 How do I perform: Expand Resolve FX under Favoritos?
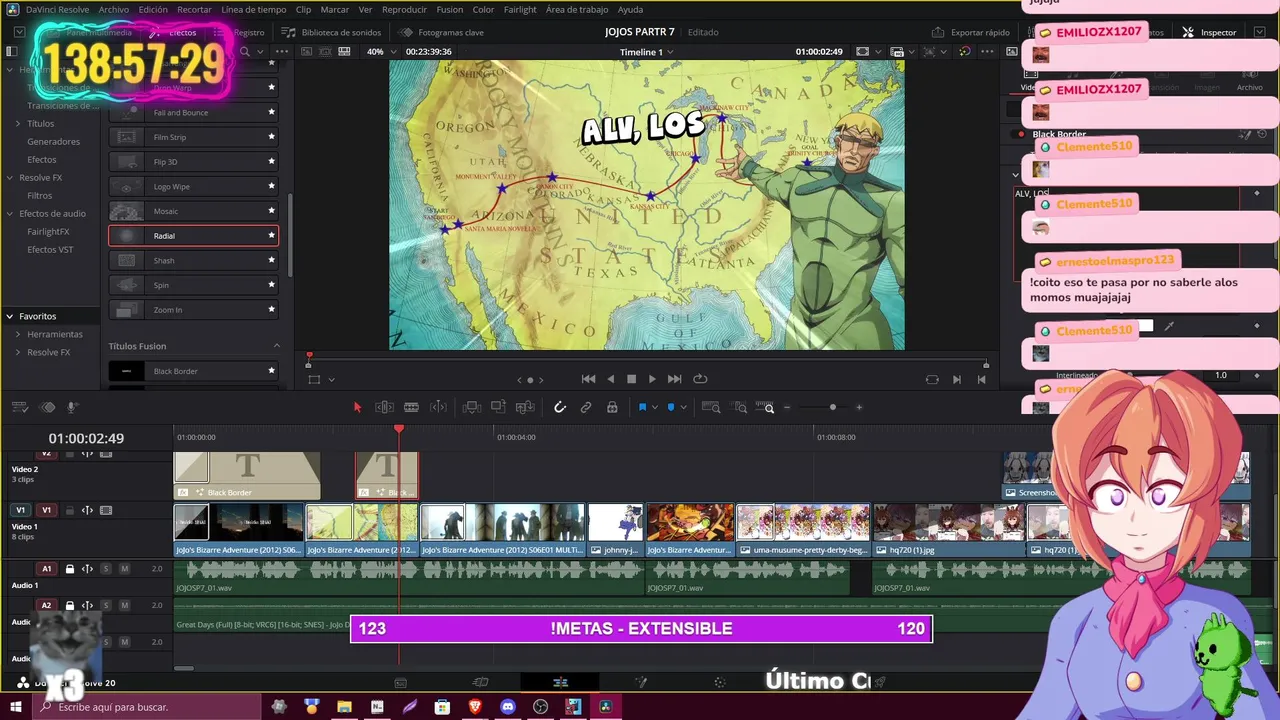tap(18, 352)
